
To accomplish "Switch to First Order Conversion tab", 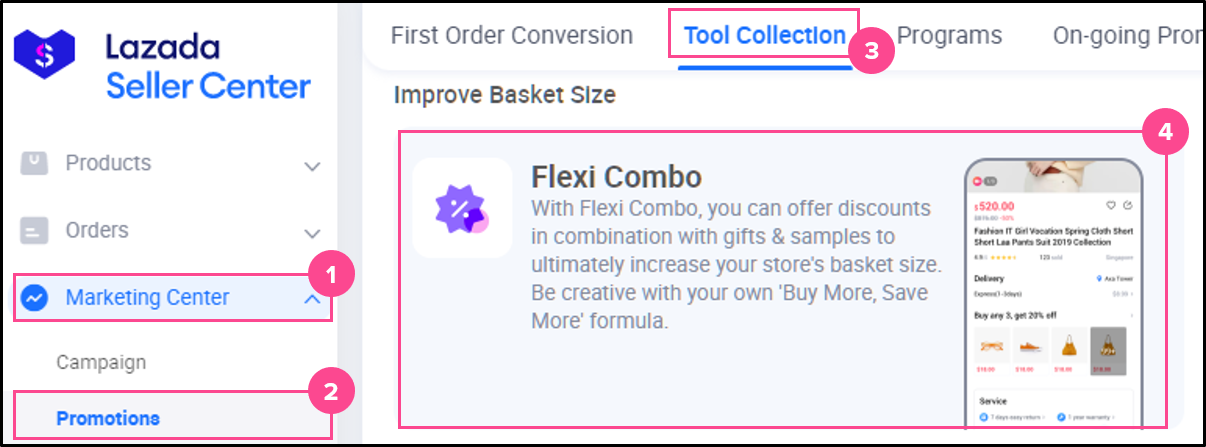I will 511,36.
